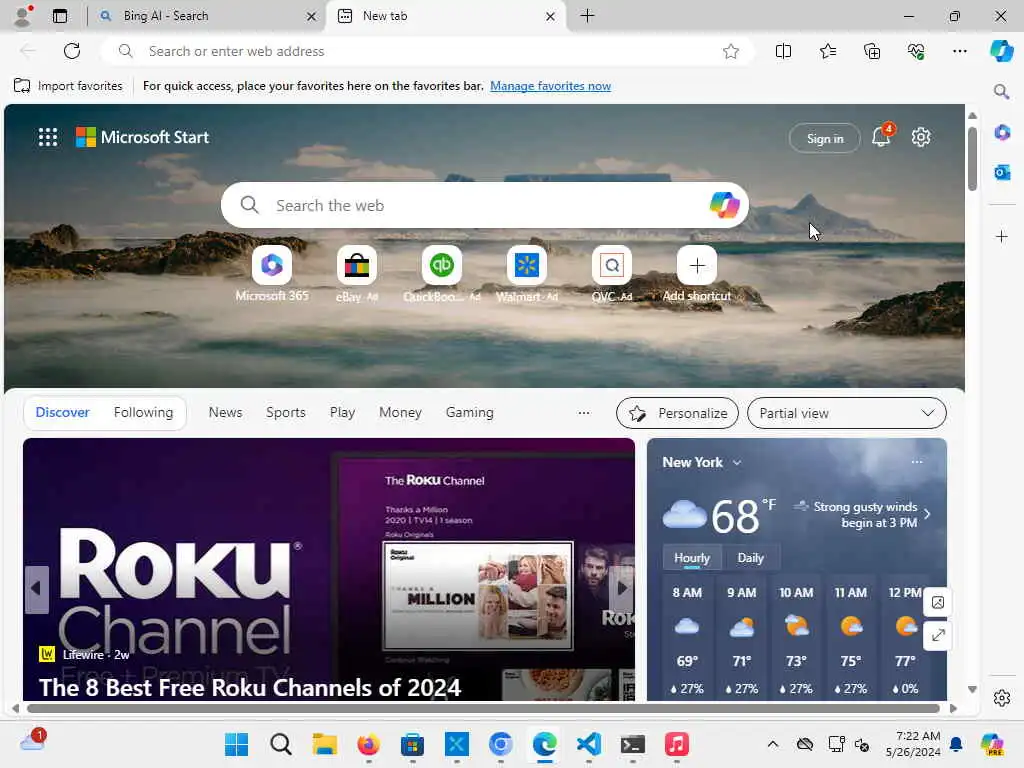Viewport: 1024px width, 768px height.
Task: Open Visual Studio Code from taskbar
Action: click(589, 744)
